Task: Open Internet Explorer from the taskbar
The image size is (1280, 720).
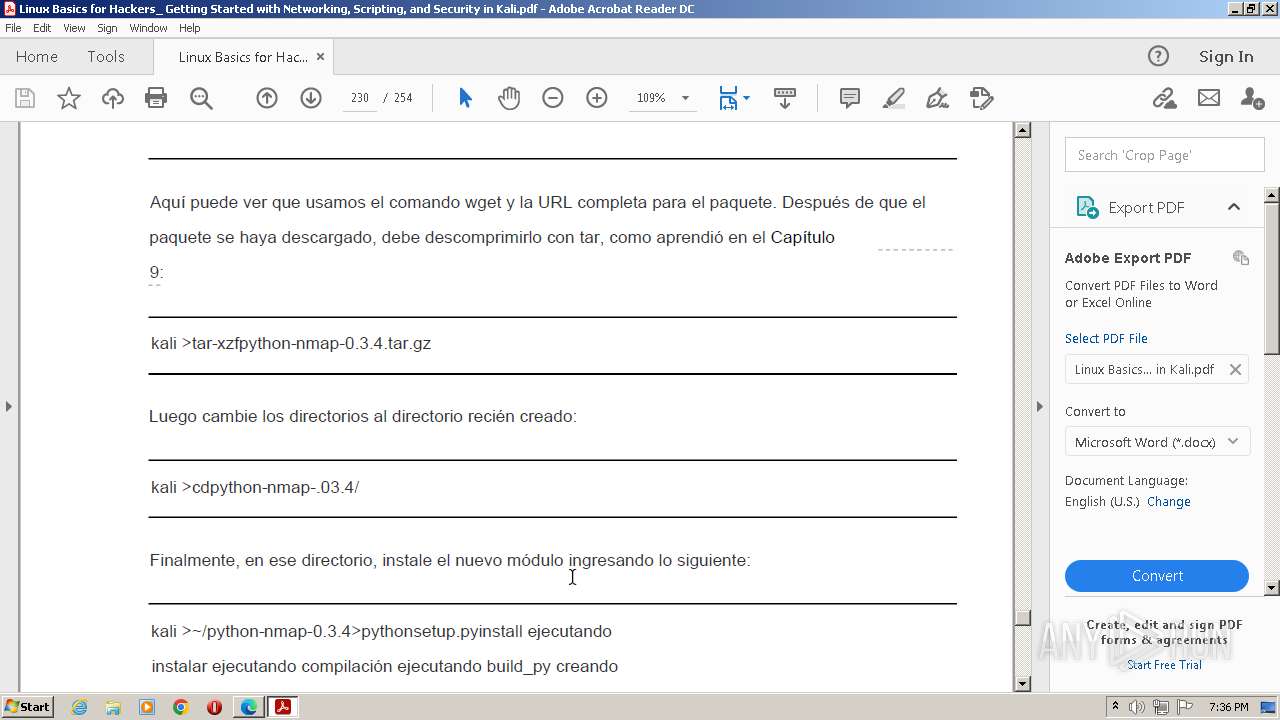Action: pyautogui.click(x=79, y=707)
